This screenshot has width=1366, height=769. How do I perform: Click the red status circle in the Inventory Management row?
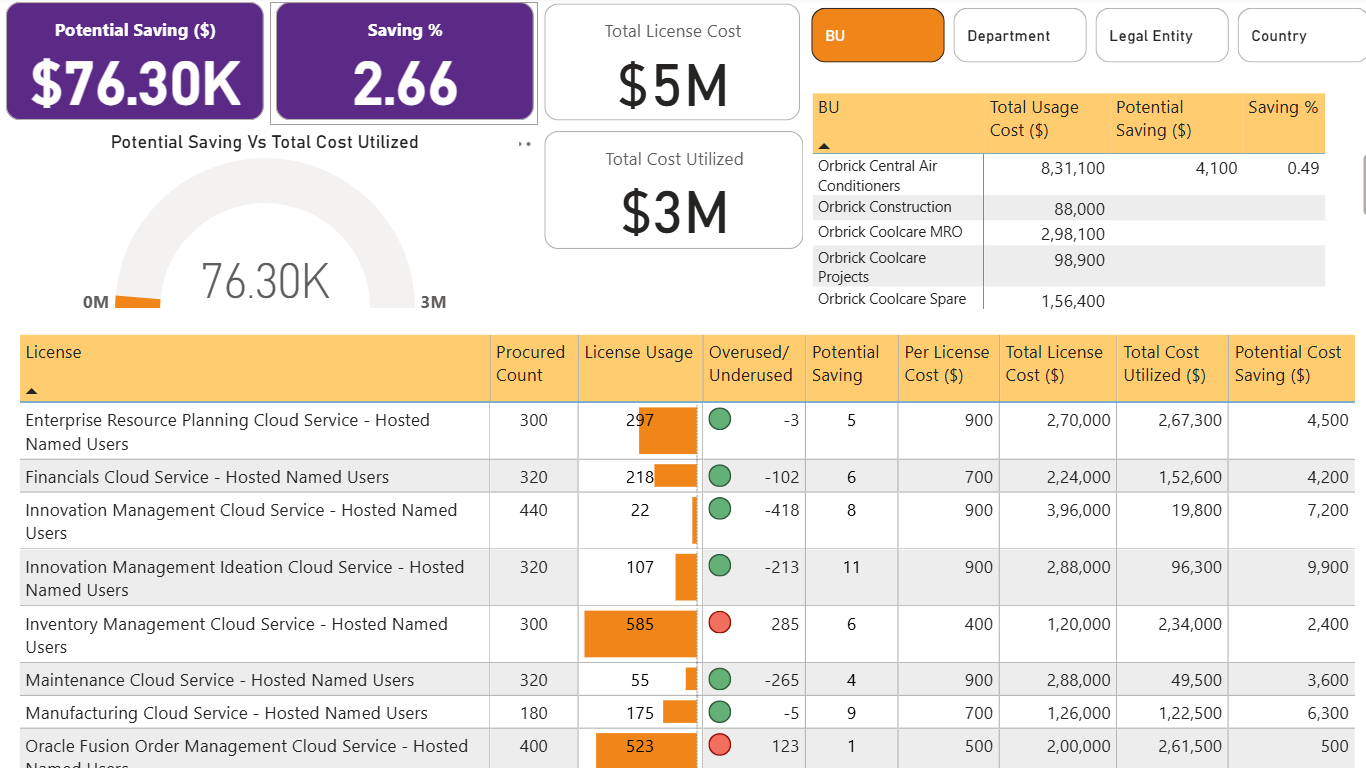click(x=719, y=623)
